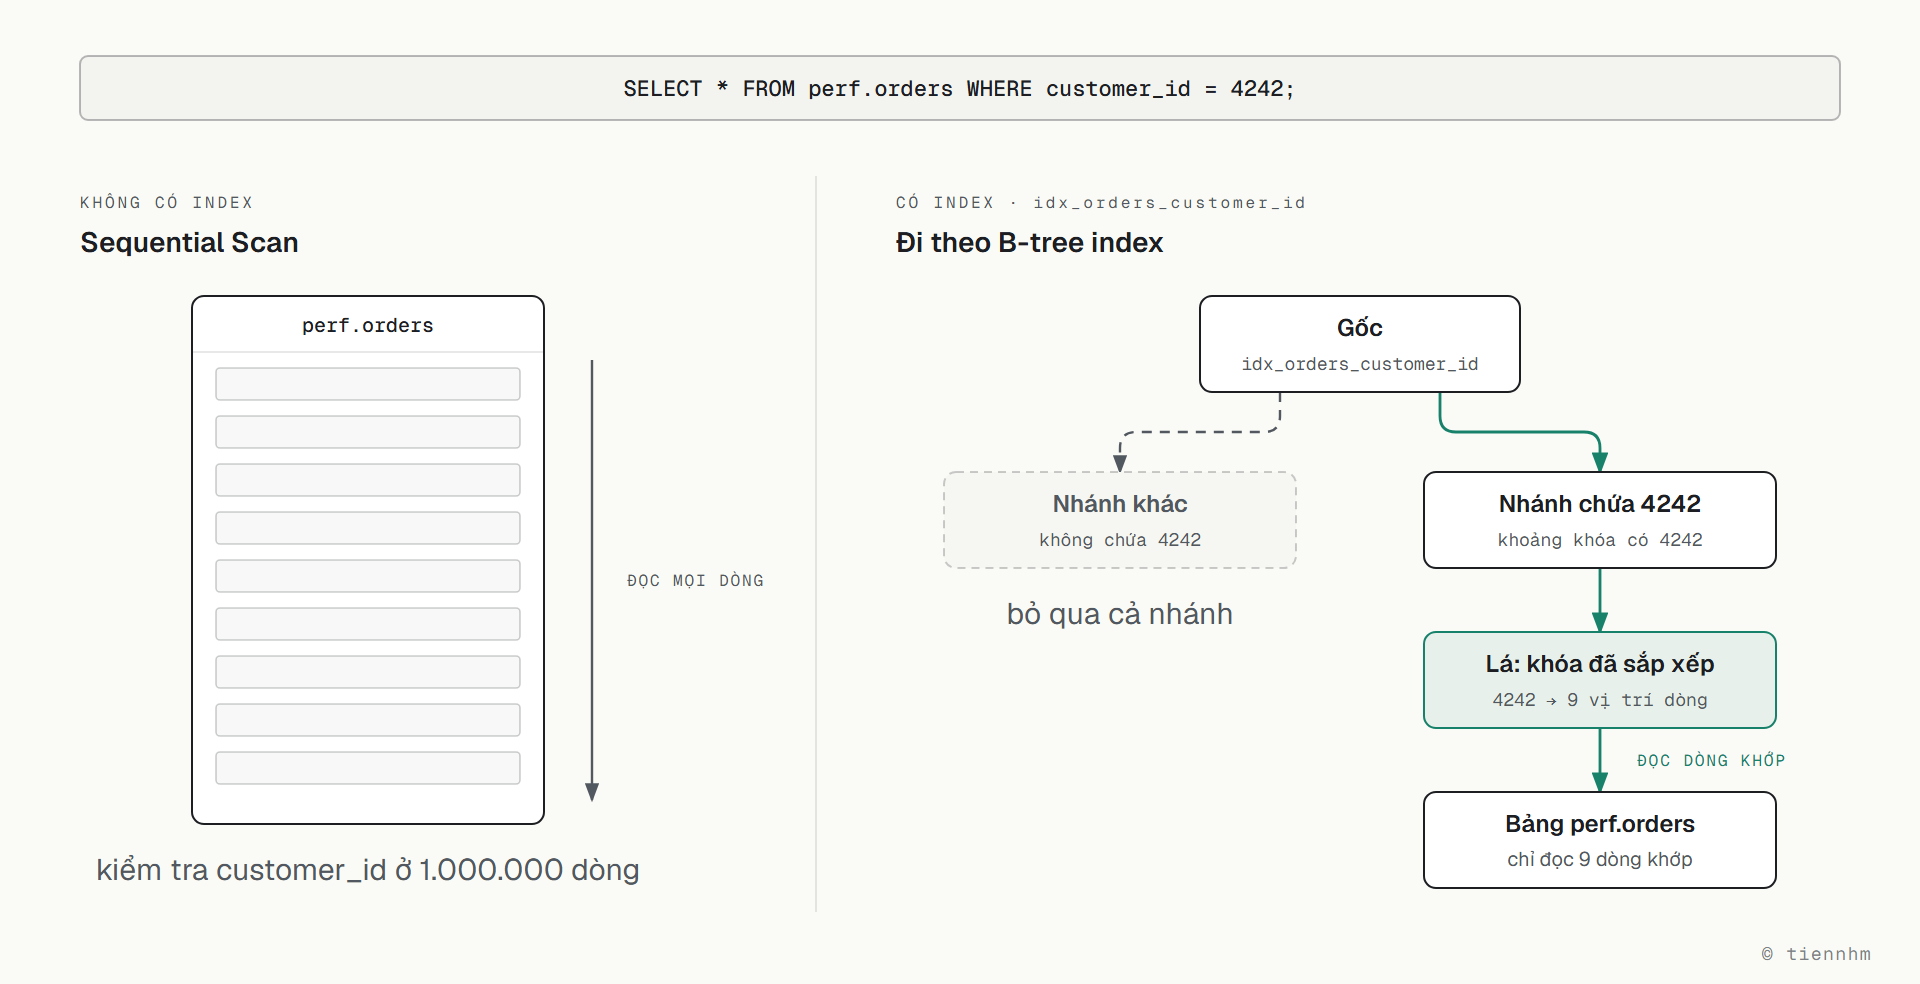Click the 'Đi theo B-tree index' heading
The width and height of the screenshot is (1920, 984).
[x=1029, y=243]
